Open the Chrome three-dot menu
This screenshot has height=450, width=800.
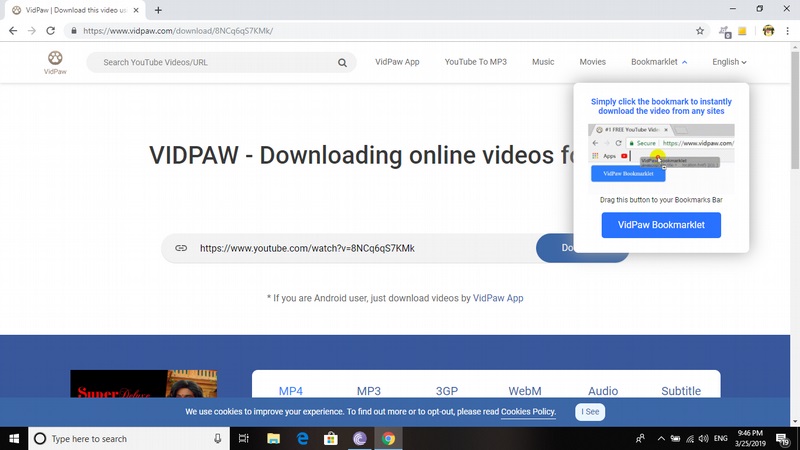click(788, 31)
